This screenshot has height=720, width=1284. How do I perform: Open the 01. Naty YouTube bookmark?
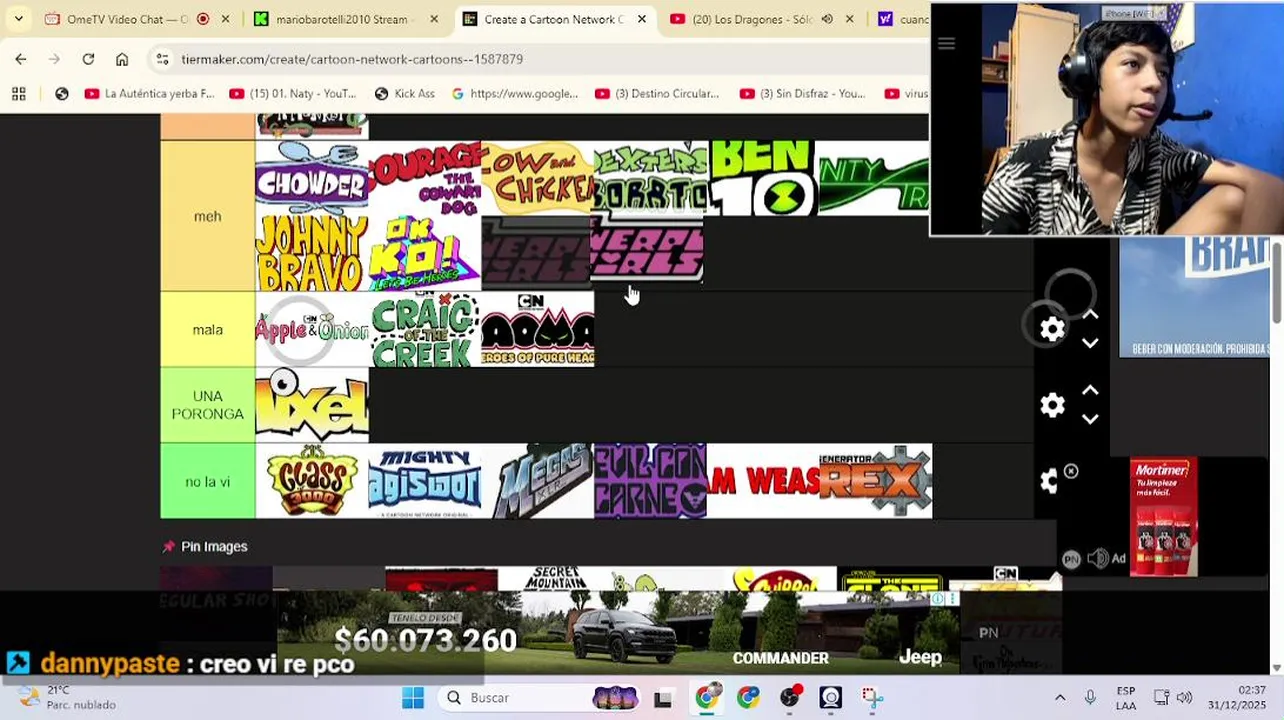[293, 93]
